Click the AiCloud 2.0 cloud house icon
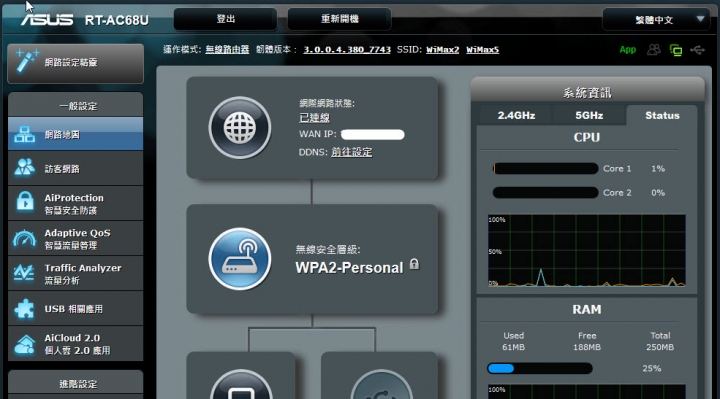 pos(24,344)
